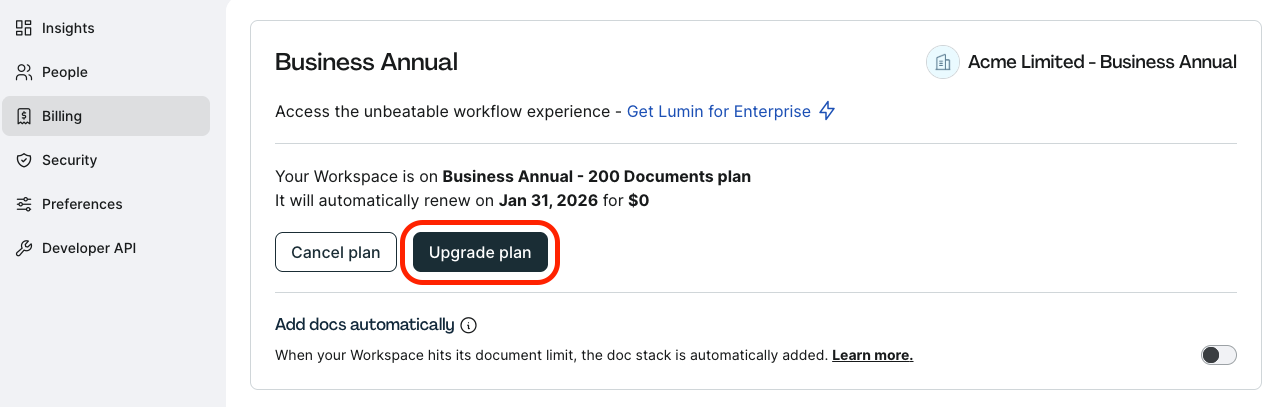Select Billing in the sidebar

click(x=106, y=116)
